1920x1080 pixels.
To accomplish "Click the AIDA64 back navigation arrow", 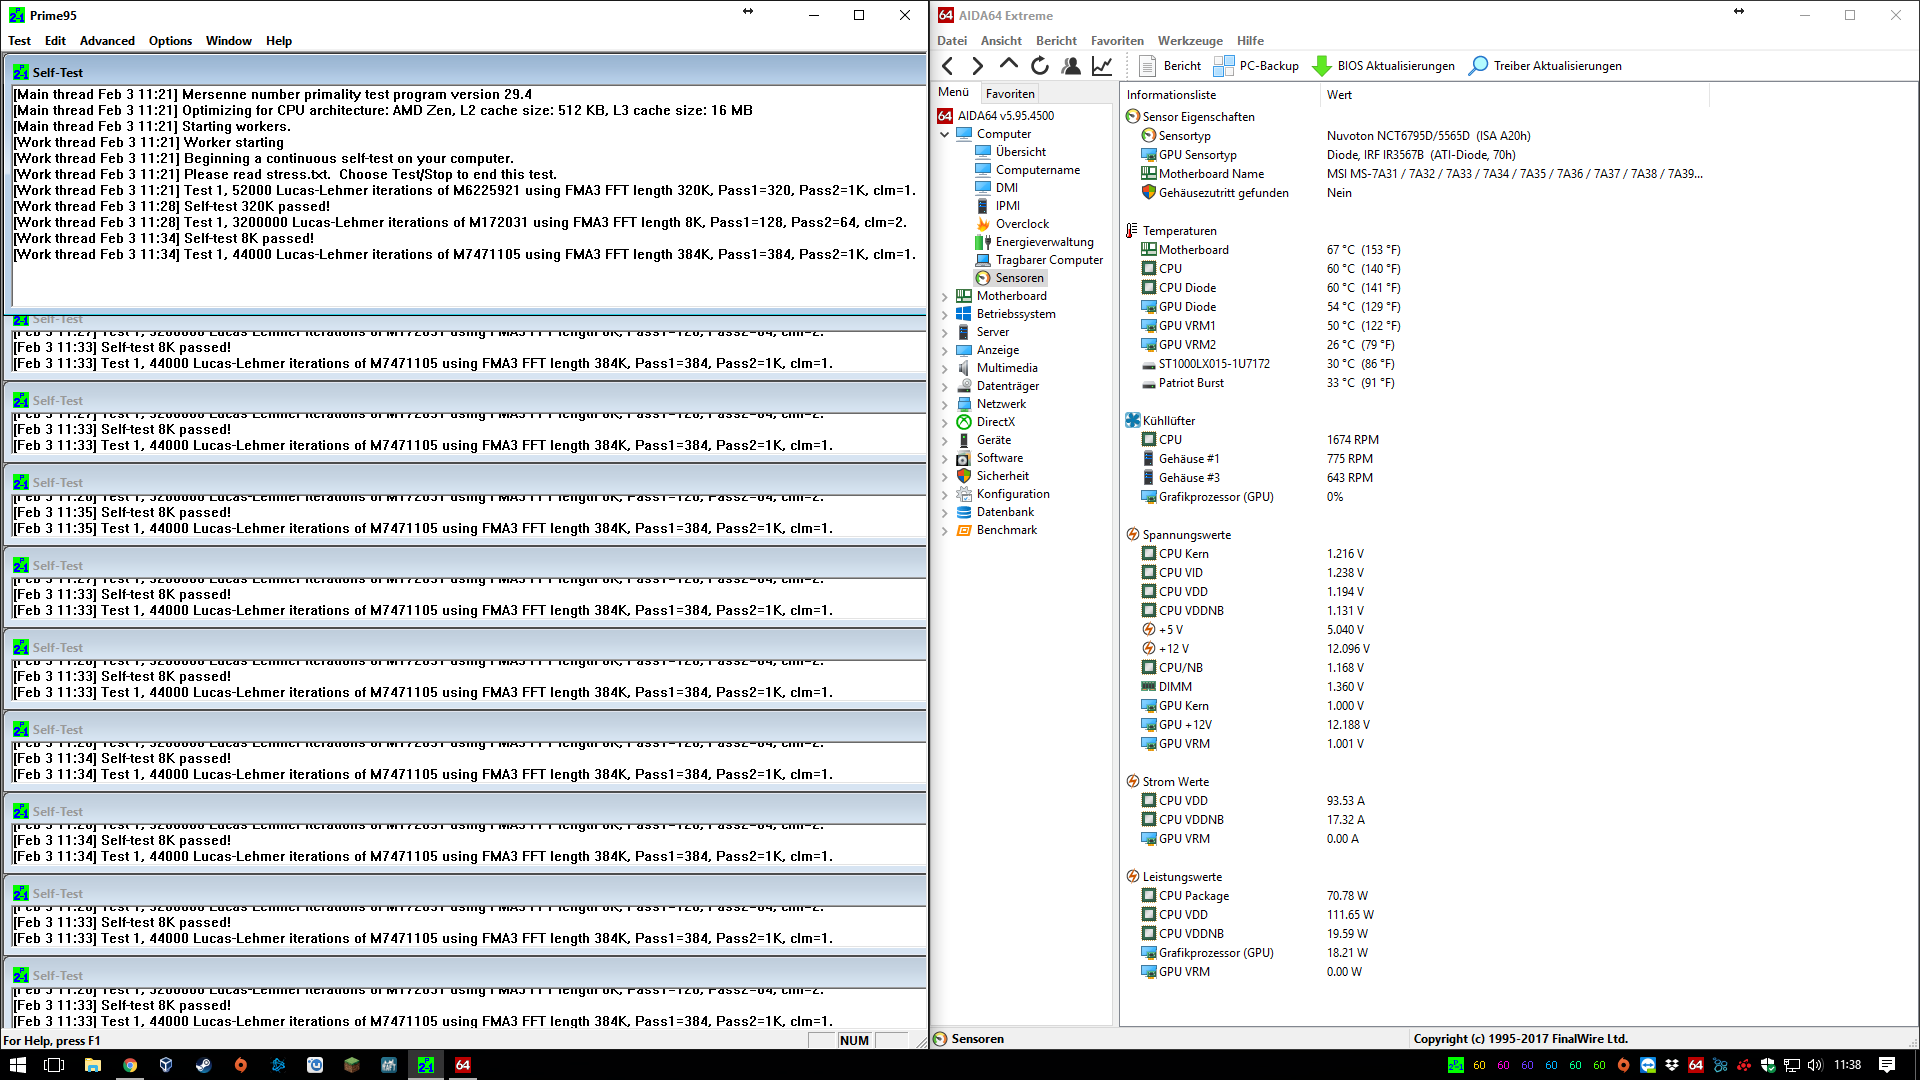I will 948,66.
